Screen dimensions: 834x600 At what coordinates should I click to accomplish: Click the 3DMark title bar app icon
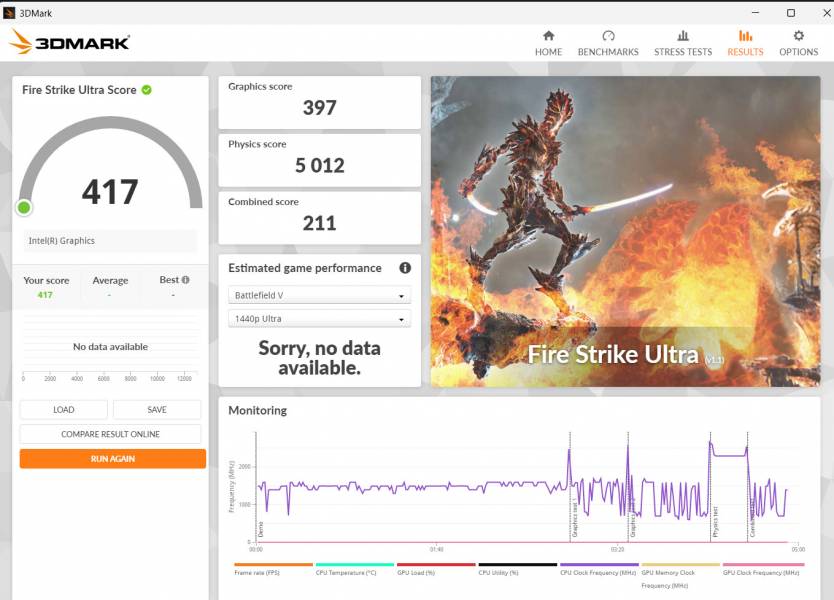9,13
